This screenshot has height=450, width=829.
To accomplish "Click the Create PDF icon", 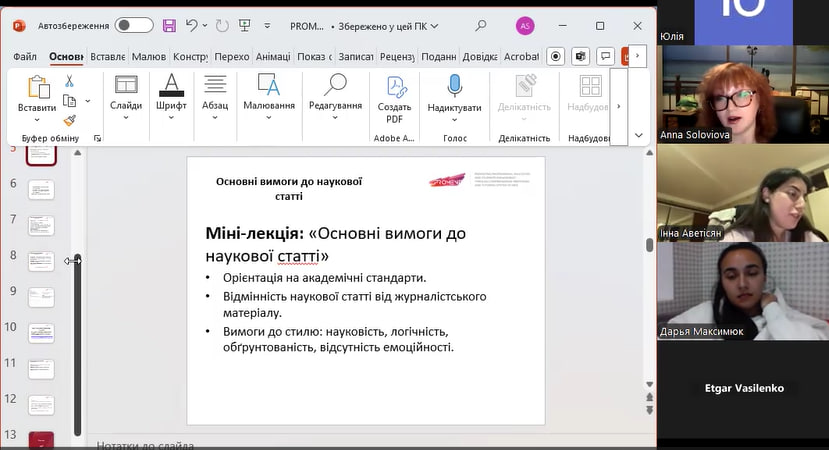I will tap(394, 87).
